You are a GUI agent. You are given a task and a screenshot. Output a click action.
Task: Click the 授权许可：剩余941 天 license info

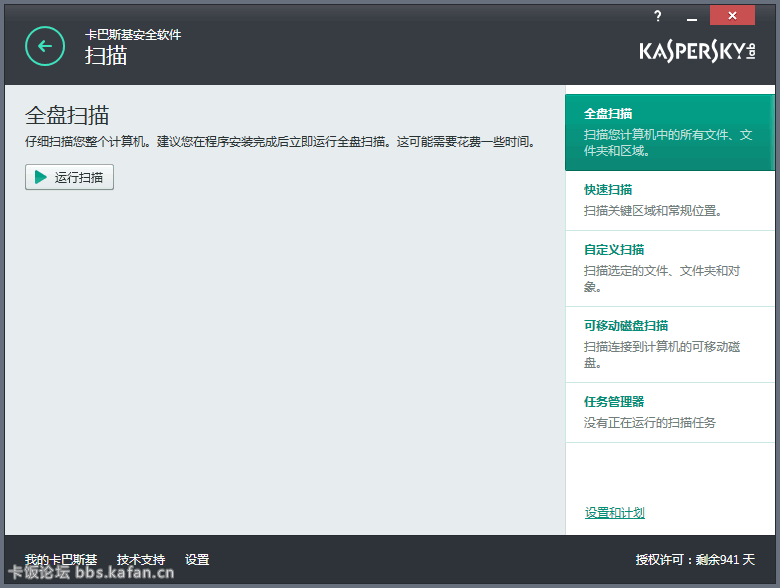pyautogui.click(x=695, y=560)
